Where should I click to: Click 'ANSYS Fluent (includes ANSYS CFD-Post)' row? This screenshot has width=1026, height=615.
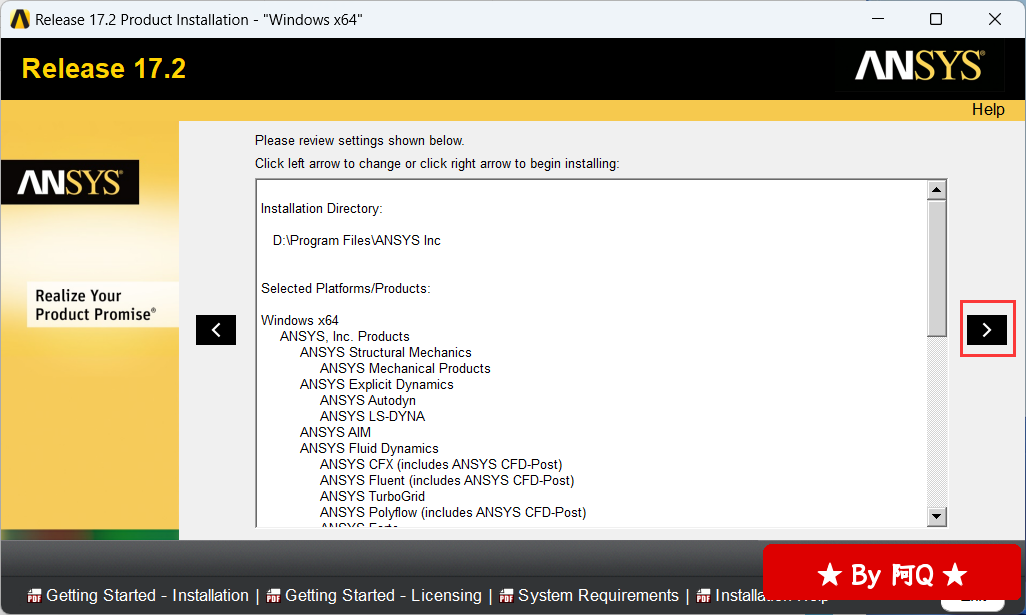point(447,480)
